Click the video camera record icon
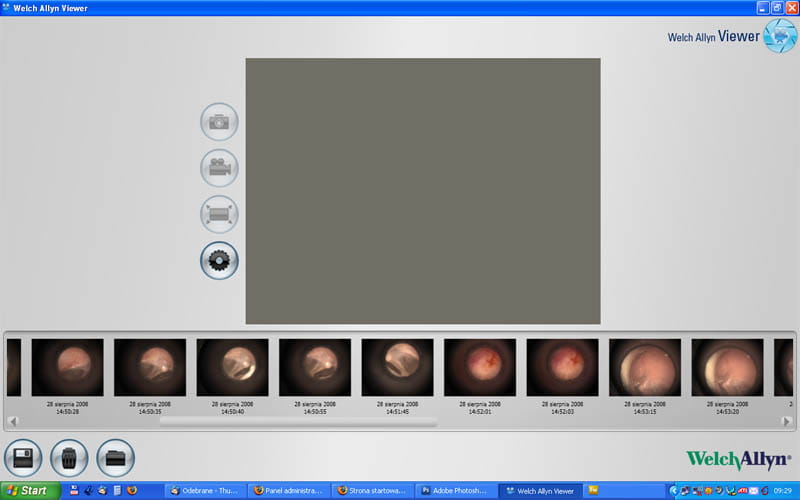The width and height of the screenshot is (800, 500). pyautogui.click(x=219, y=168)
